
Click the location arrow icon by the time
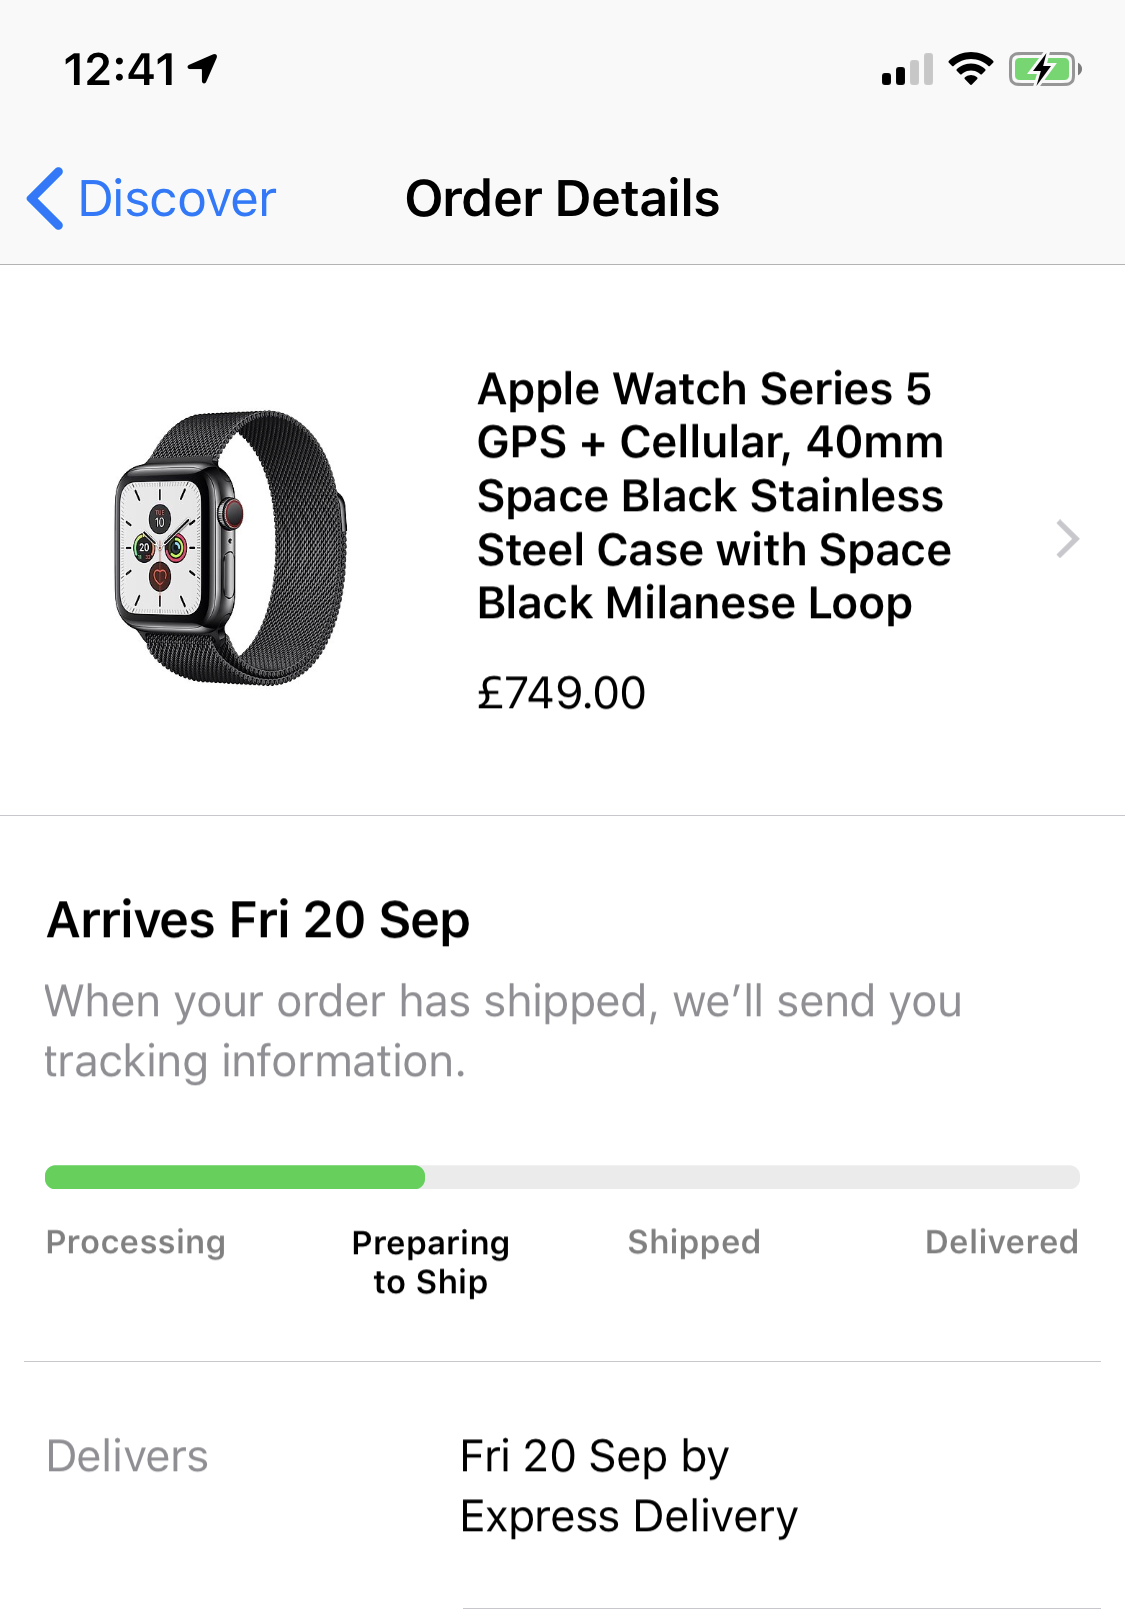pyautogui.click(x=203, y=69)
